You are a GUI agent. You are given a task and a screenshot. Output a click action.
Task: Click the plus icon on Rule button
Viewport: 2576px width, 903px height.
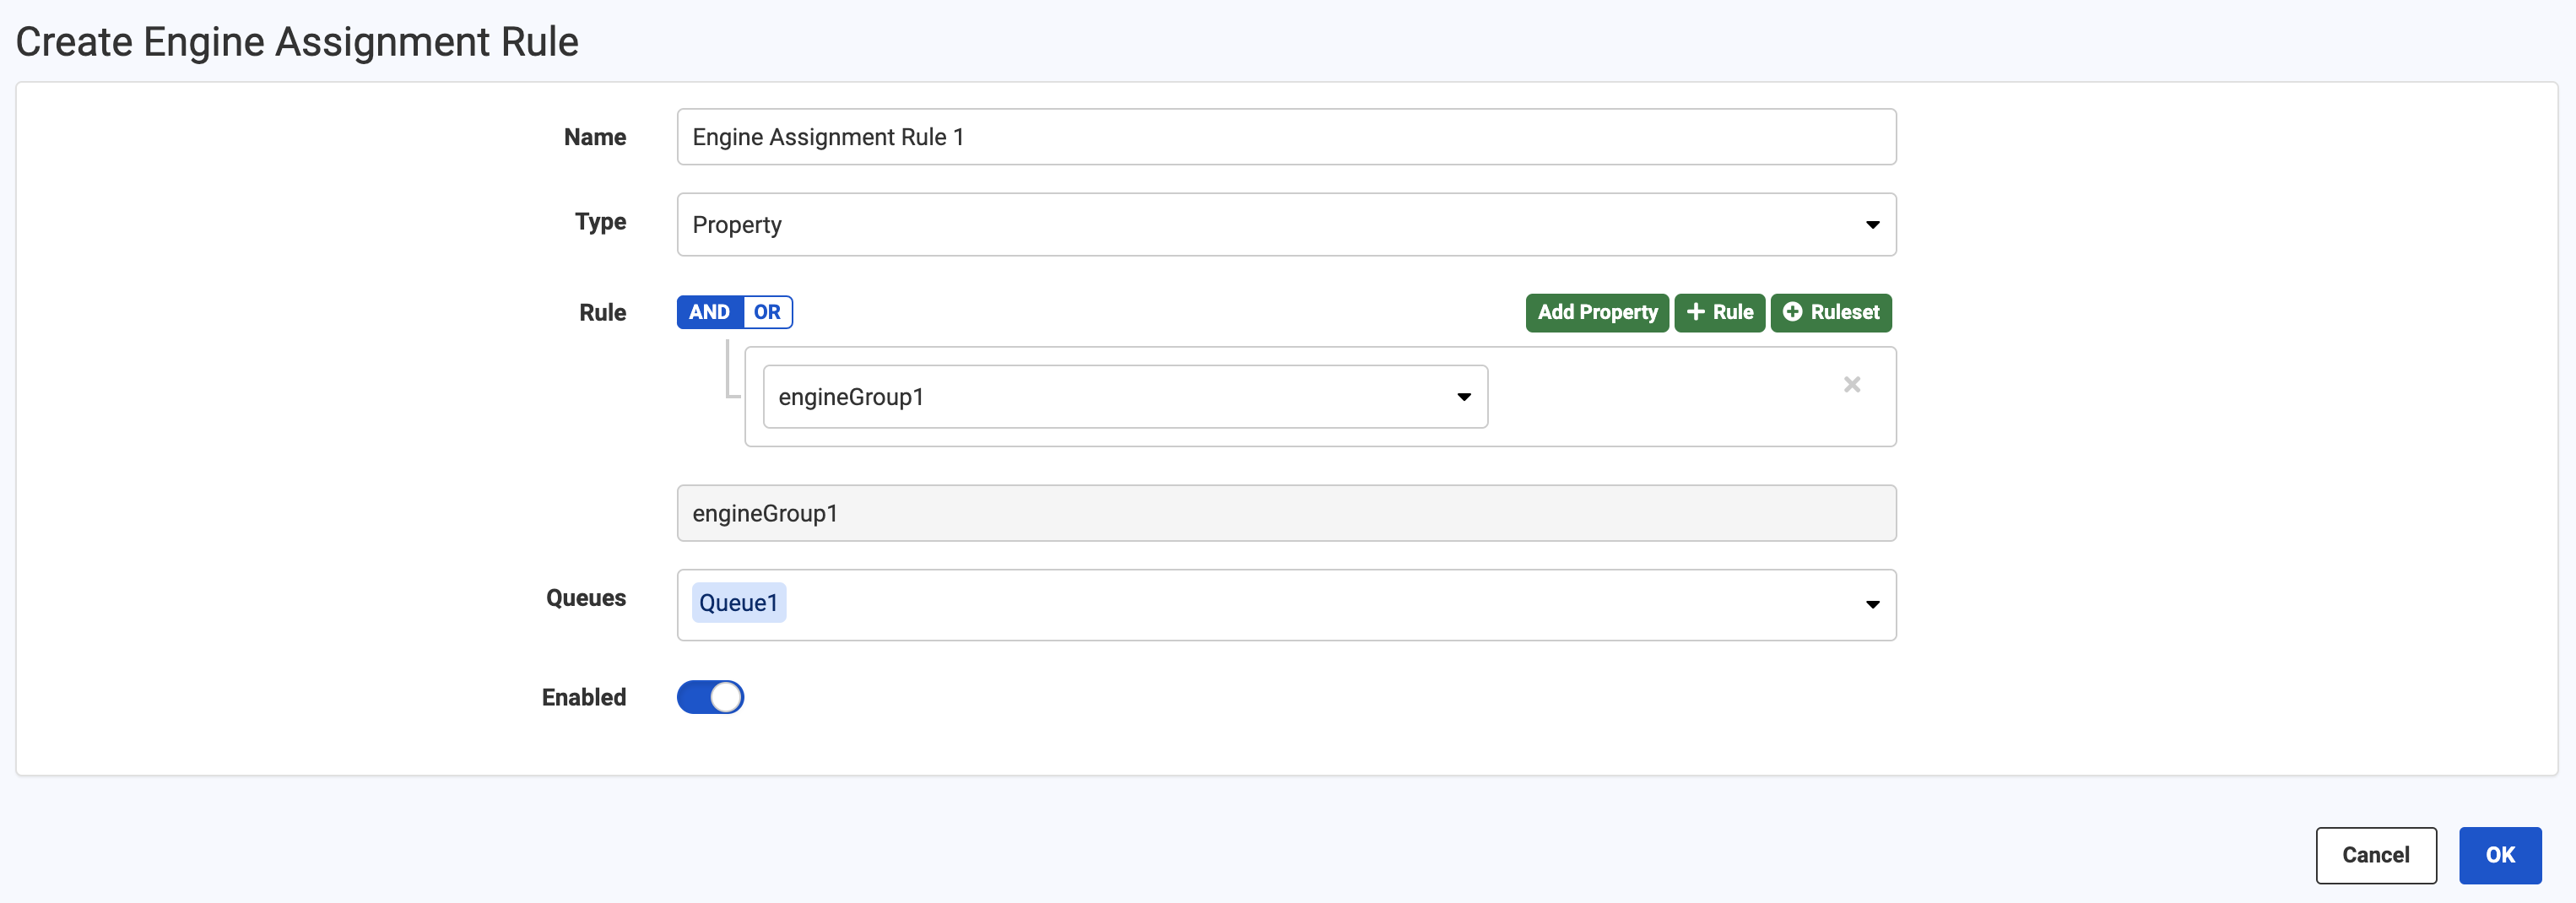pyautogui.click(x=1695, y=312)
